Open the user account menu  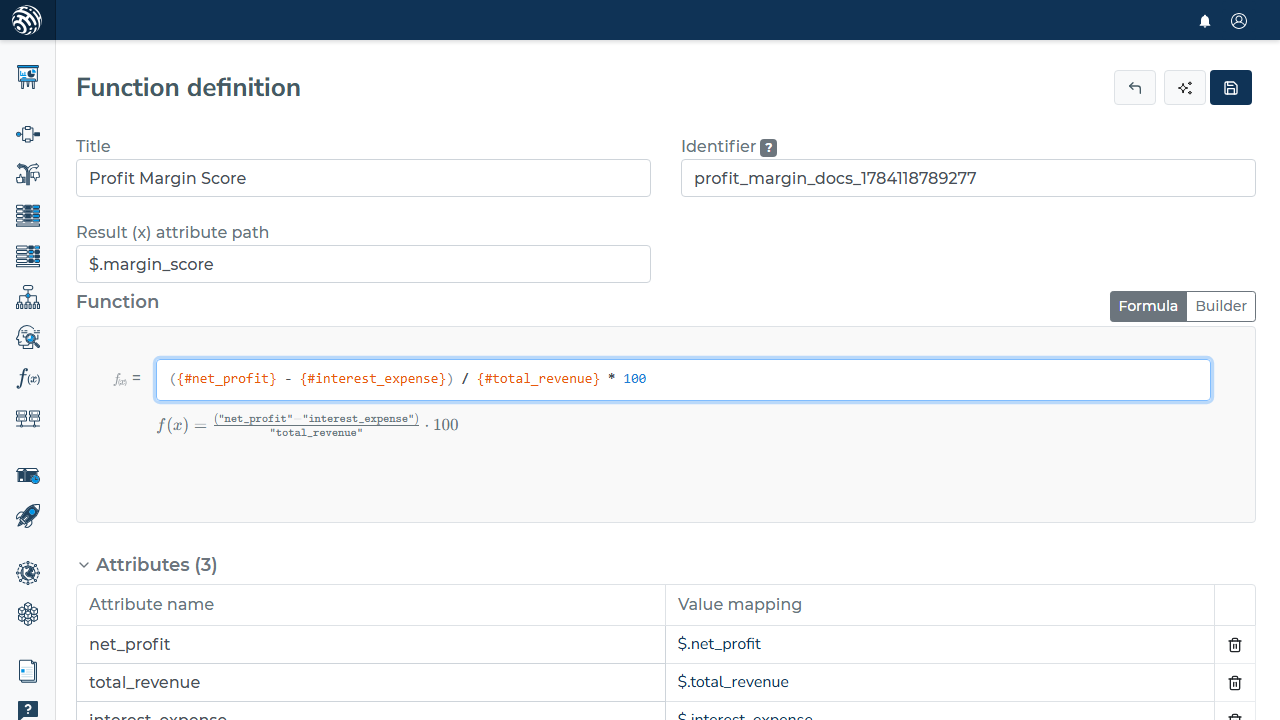[x=1239, y=21]
